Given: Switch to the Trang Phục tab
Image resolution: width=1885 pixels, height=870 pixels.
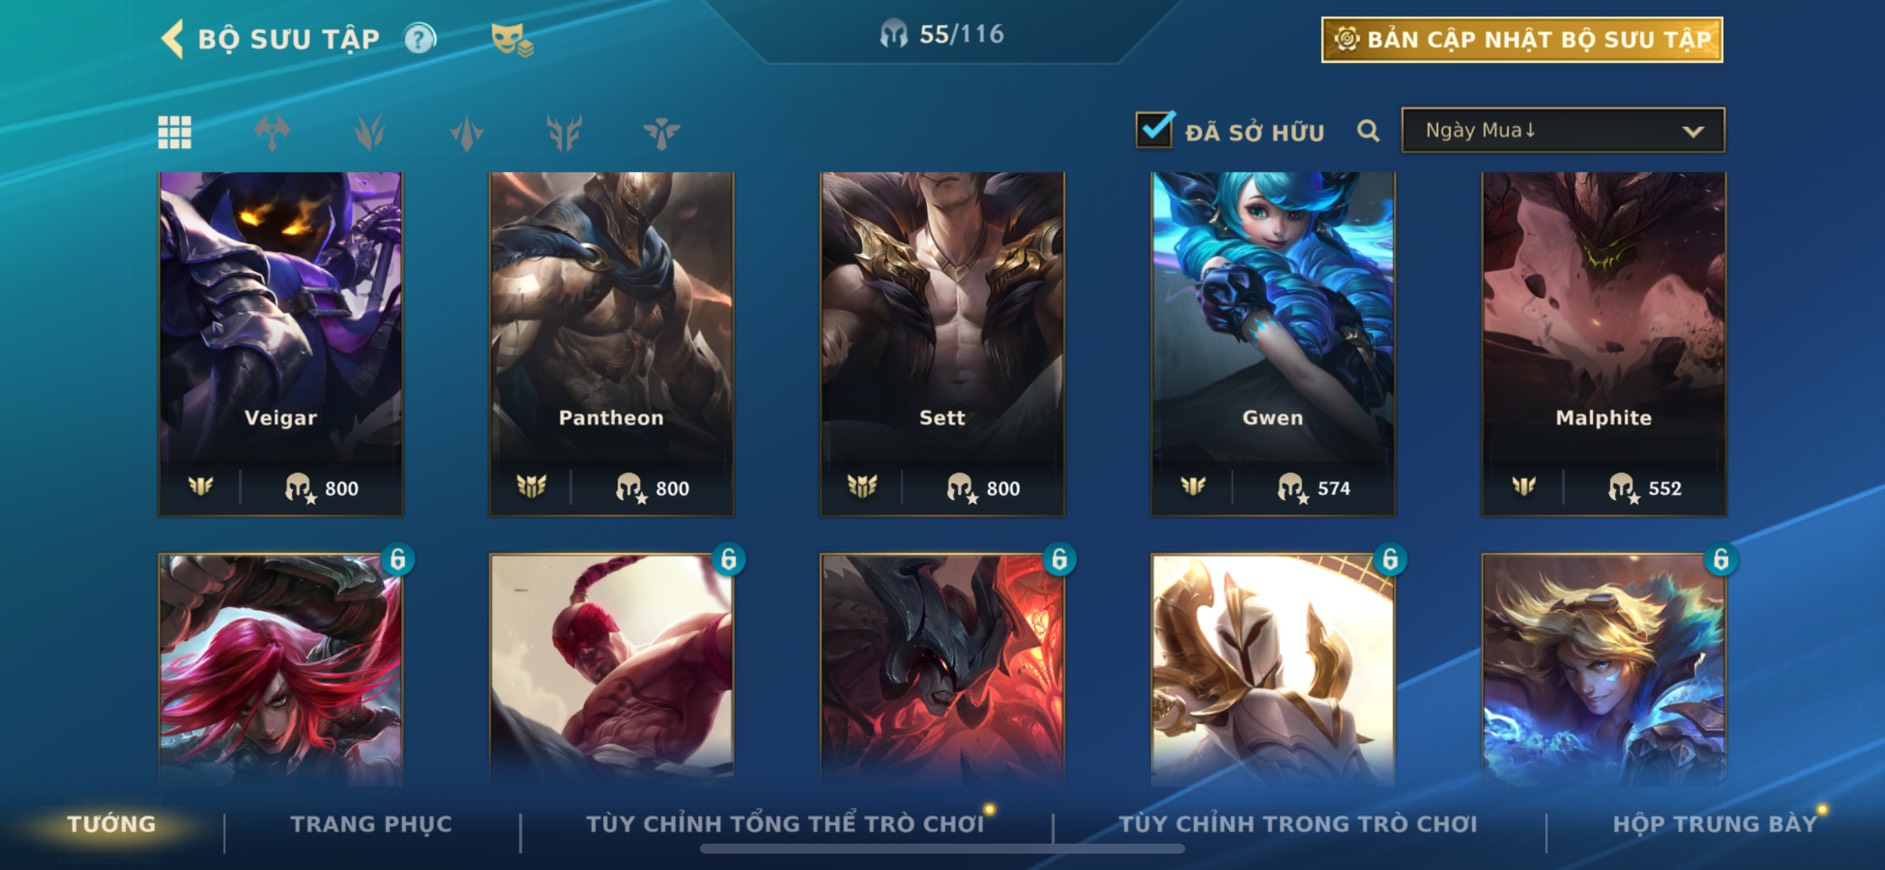Looking at the screenshot, I should point(371,824).
